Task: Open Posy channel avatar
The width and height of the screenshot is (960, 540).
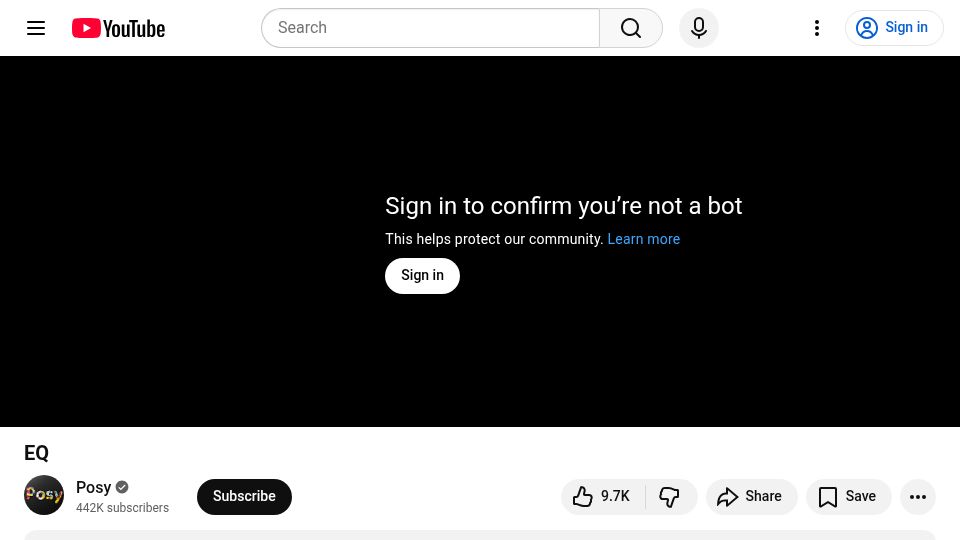Action: coord(44,495)
